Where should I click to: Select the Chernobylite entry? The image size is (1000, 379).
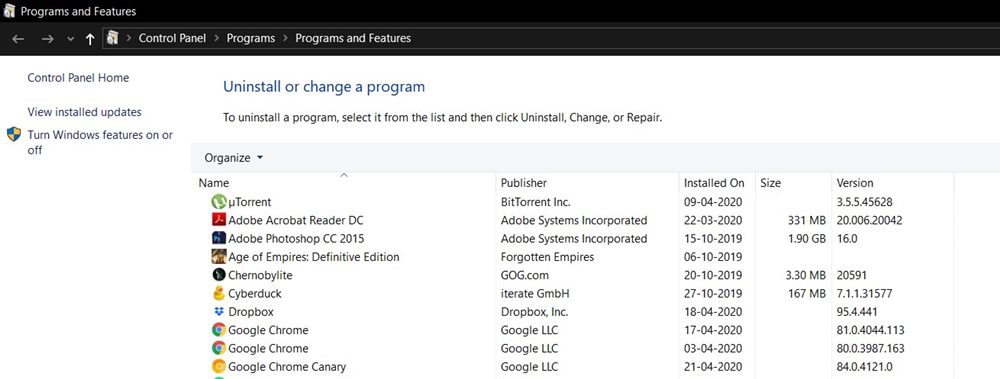[x=260, y=276]
